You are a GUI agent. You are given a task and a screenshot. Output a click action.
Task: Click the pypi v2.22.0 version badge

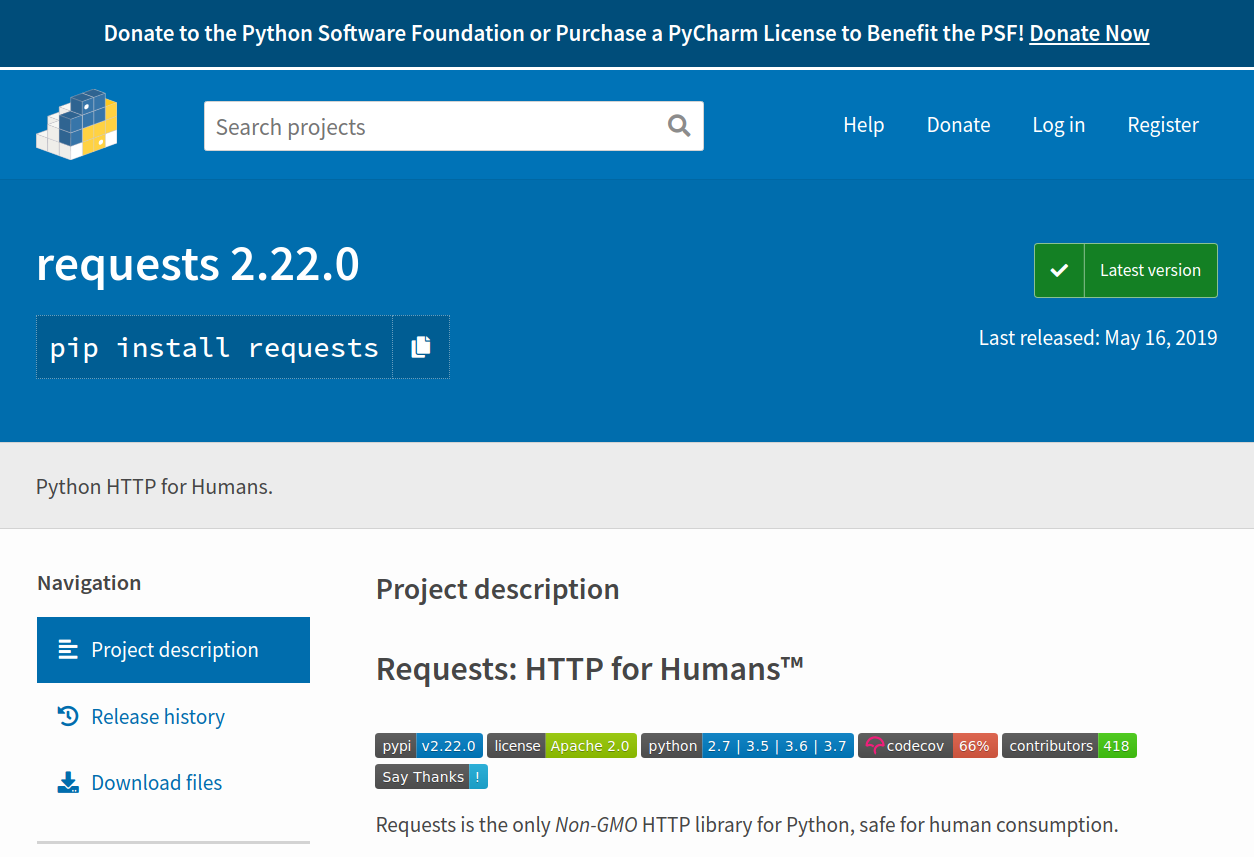click(x=429, y=745)
